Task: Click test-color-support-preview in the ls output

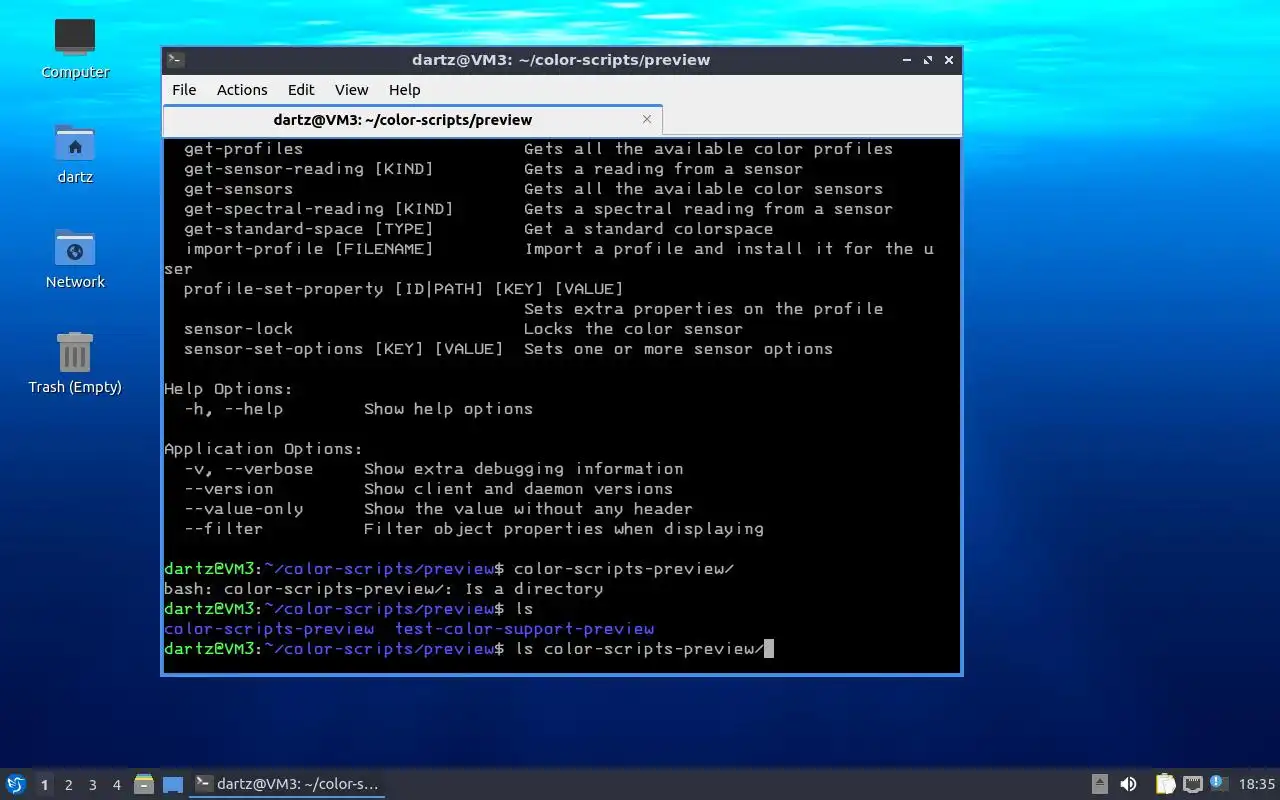Action: [x=524, y=629]
